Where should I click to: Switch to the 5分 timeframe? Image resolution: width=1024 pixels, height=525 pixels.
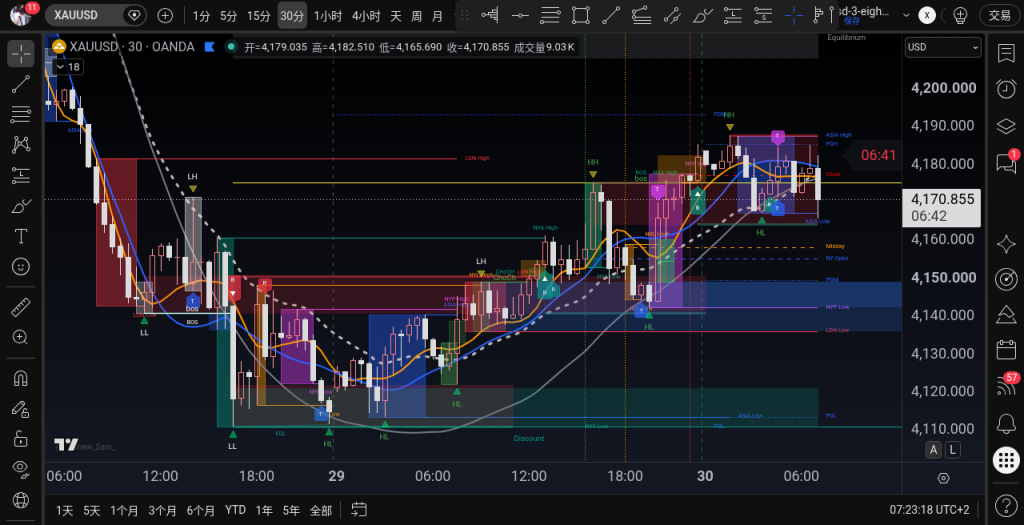coord(229,16)
